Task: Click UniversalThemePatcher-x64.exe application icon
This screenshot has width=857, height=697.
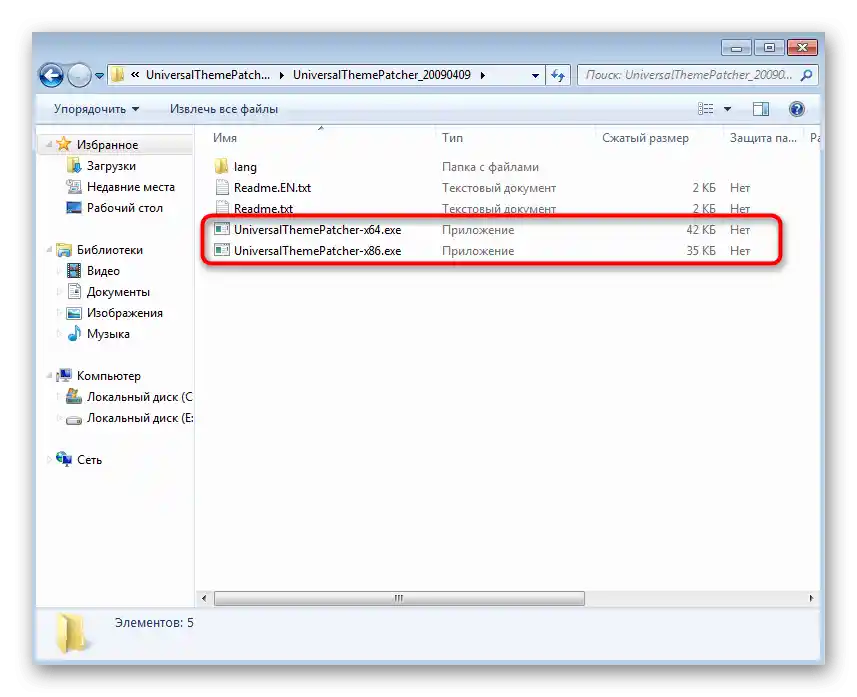Action: point(221,229)
